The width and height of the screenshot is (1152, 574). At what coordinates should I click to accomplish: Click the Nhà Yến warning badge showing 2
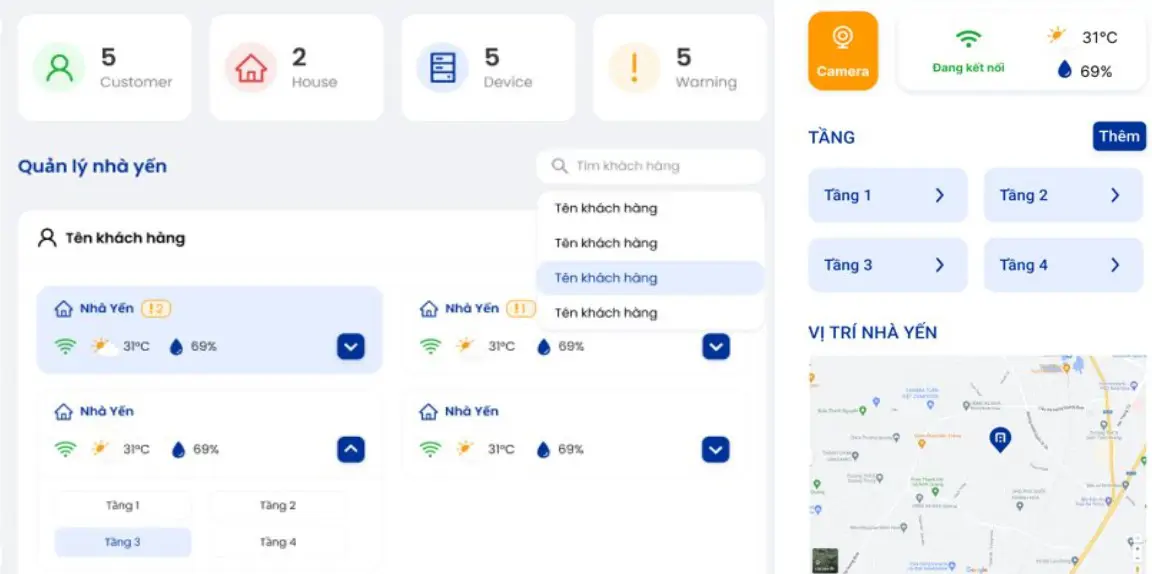(156, 309)
